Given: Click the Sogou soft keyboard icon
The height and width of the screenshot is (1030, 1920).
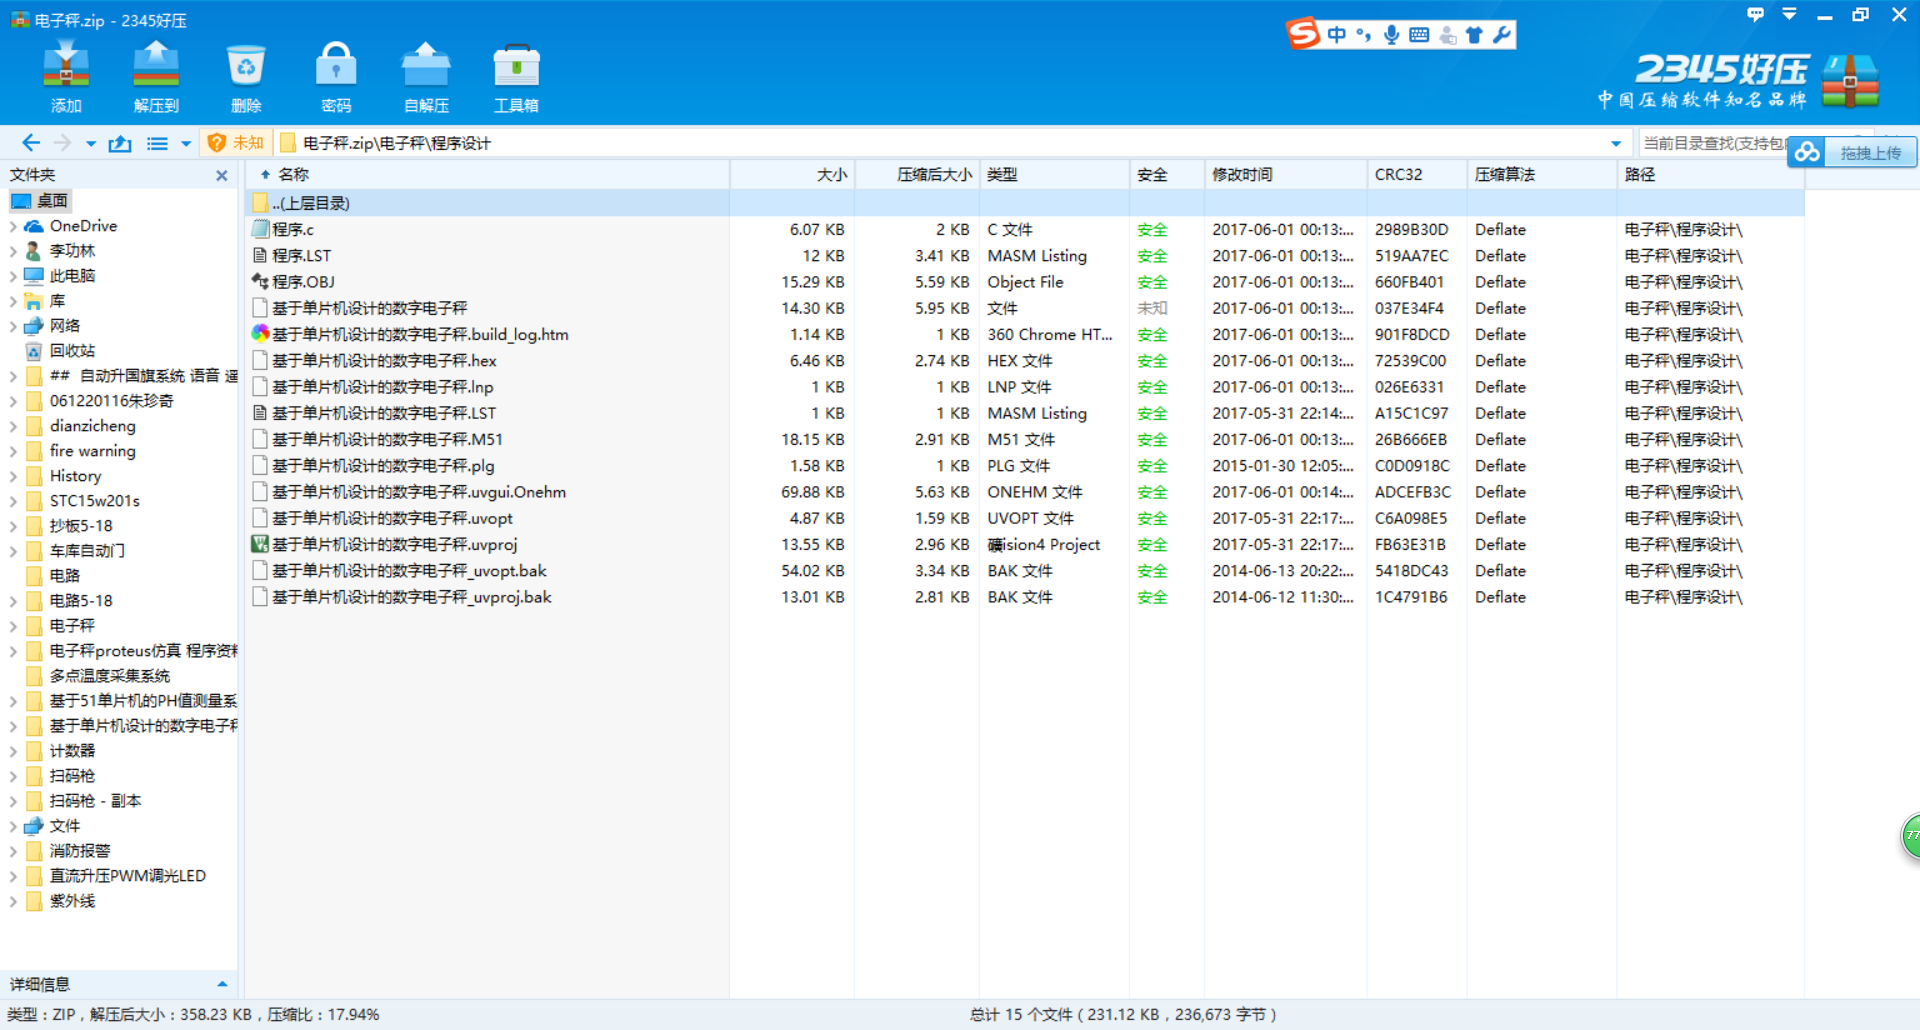Looking at the screenshot, I should (x=1419, y=35).
